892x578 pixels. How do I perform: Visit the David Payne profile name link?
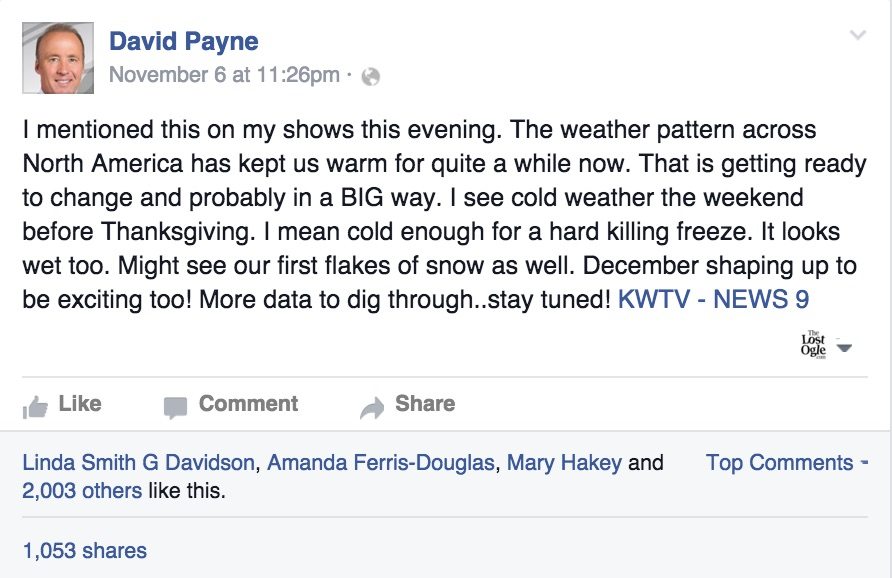click(x=183, y=41)
